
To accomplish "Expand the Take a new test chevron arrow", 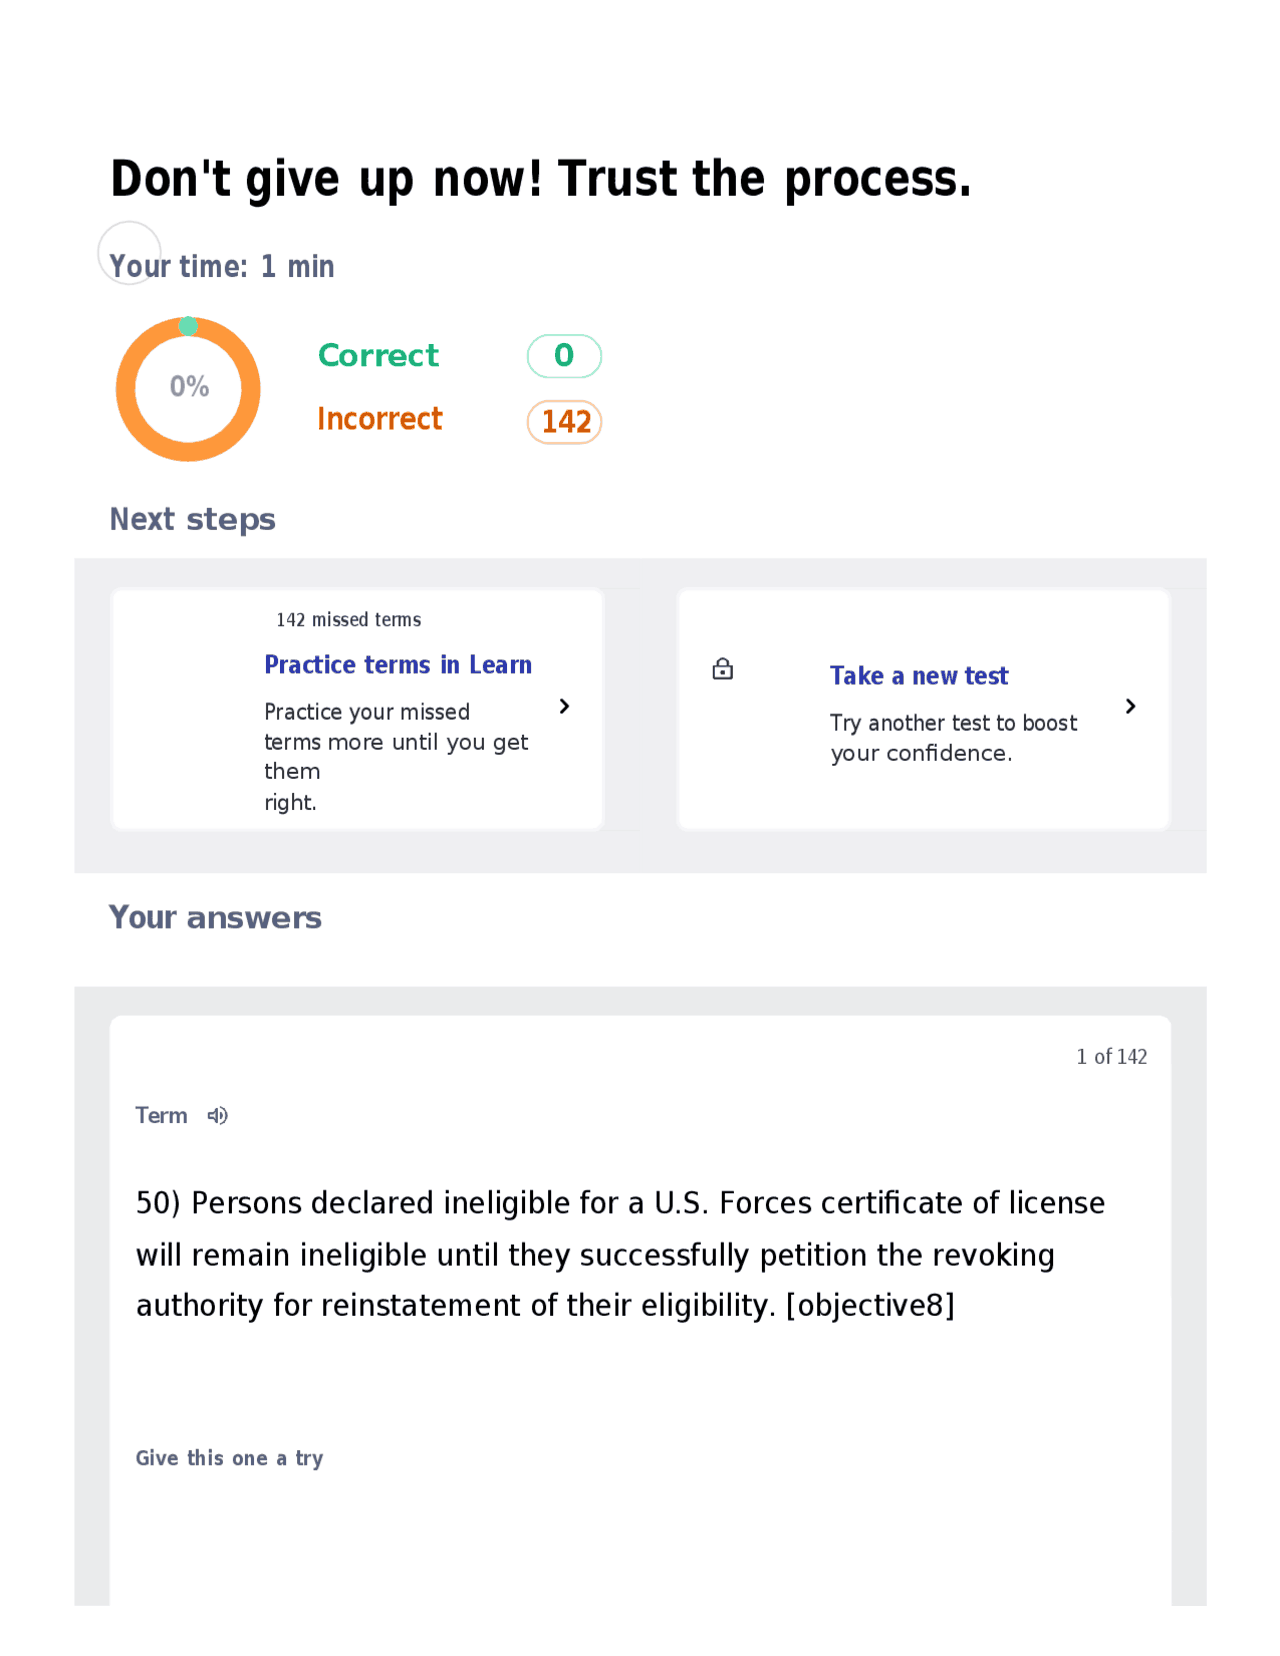I will click(x=1131, y=706).
